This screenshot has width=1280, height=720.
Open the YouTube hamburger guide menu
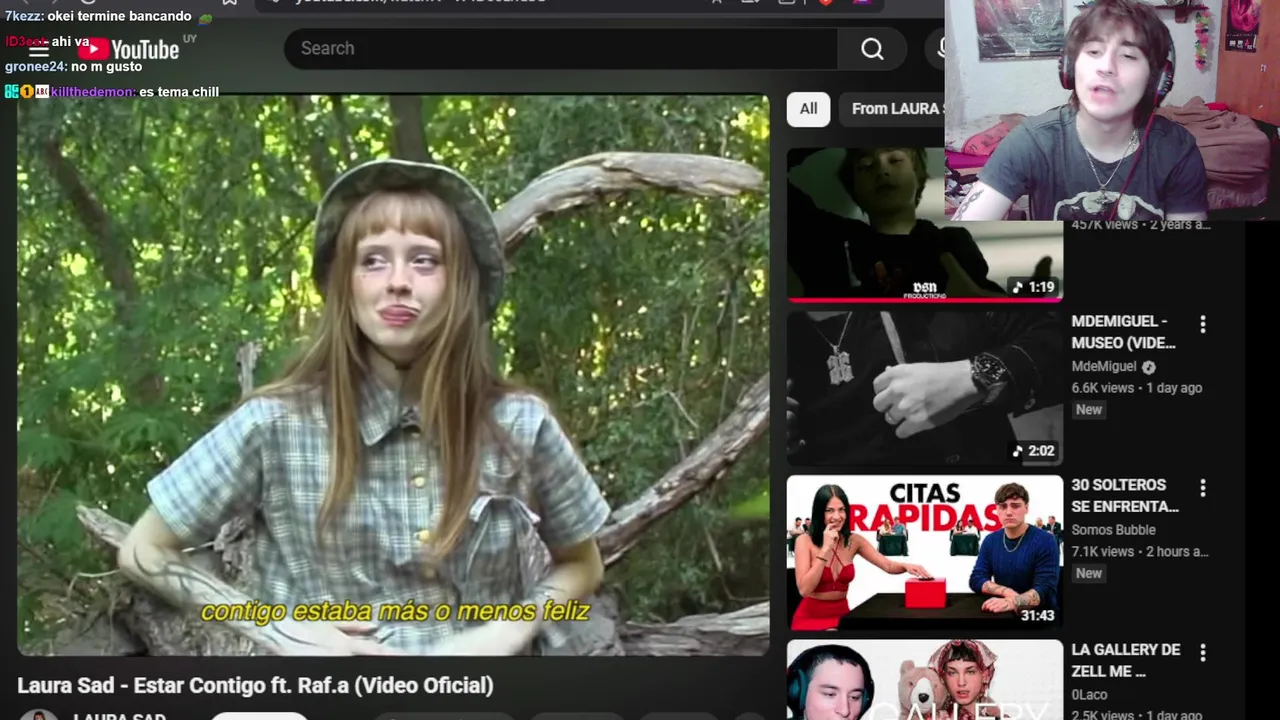click(x=39, y=48)
